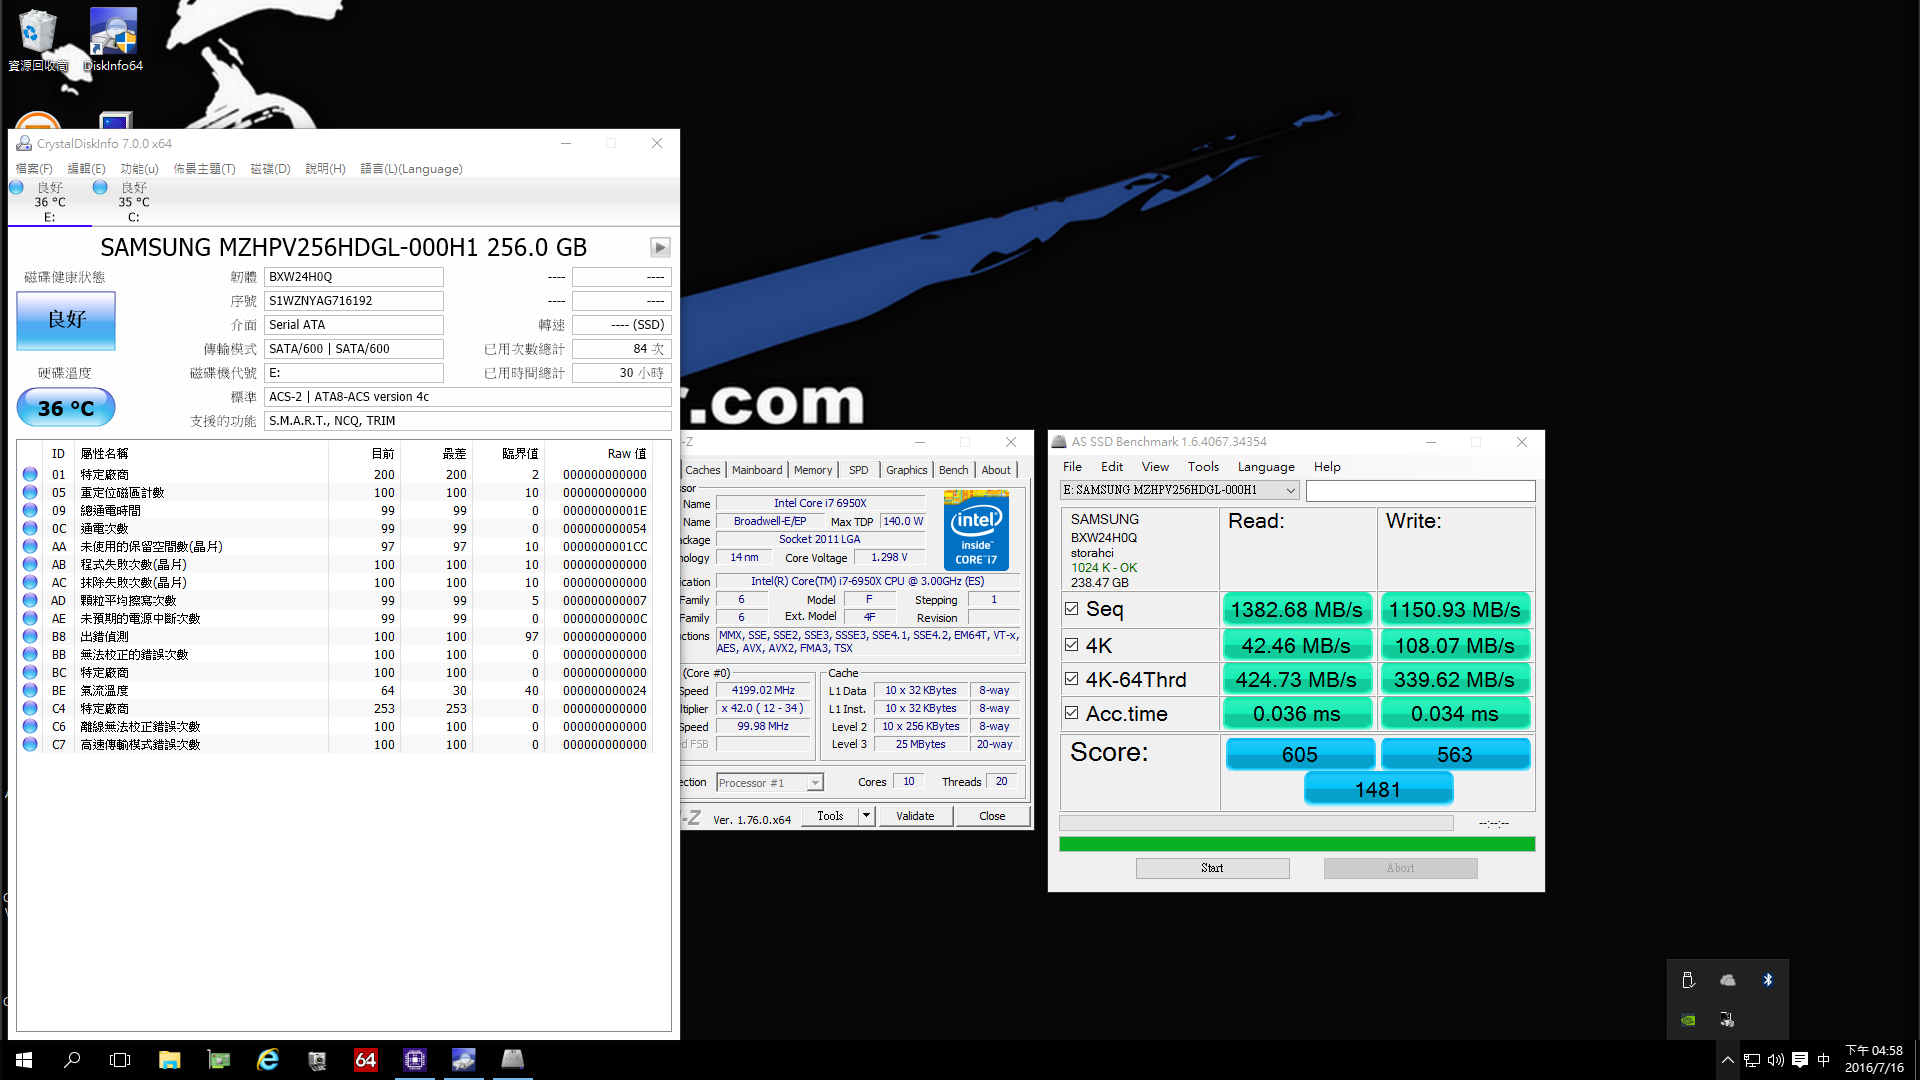
Task: Click Tools button in CPU-Z
Action: 830,816
